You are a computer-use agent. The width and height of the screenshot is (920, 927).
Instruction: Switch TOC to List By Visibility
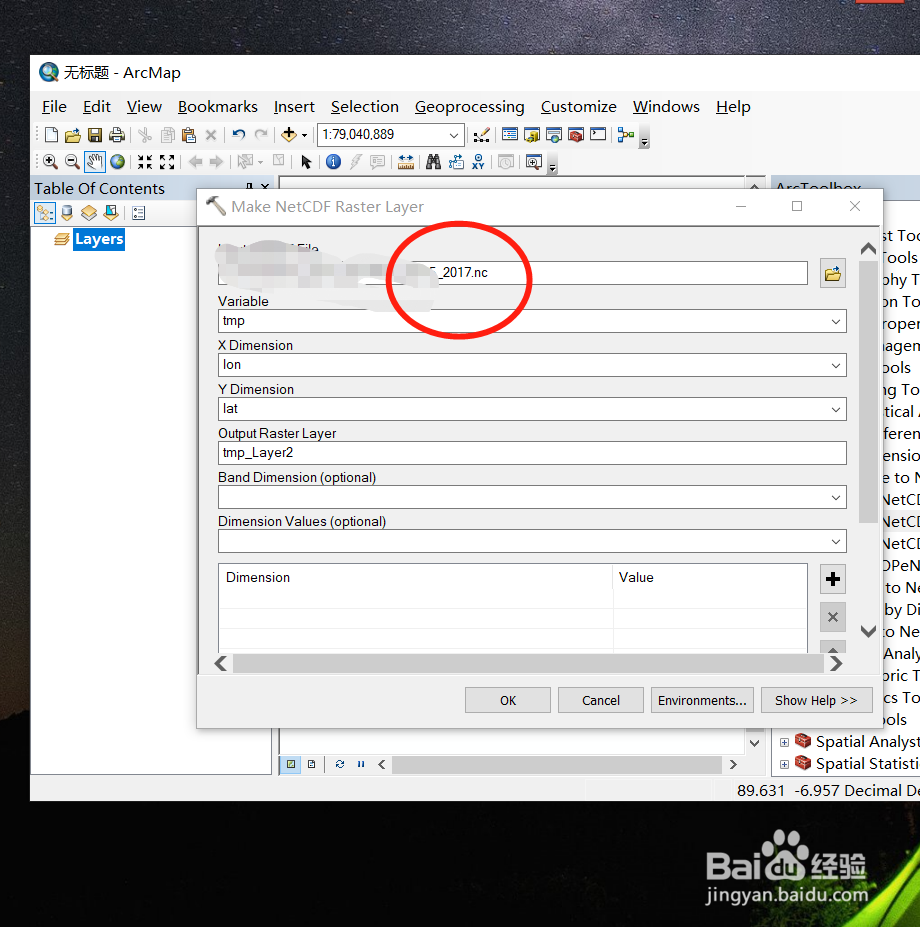[89, 213]
